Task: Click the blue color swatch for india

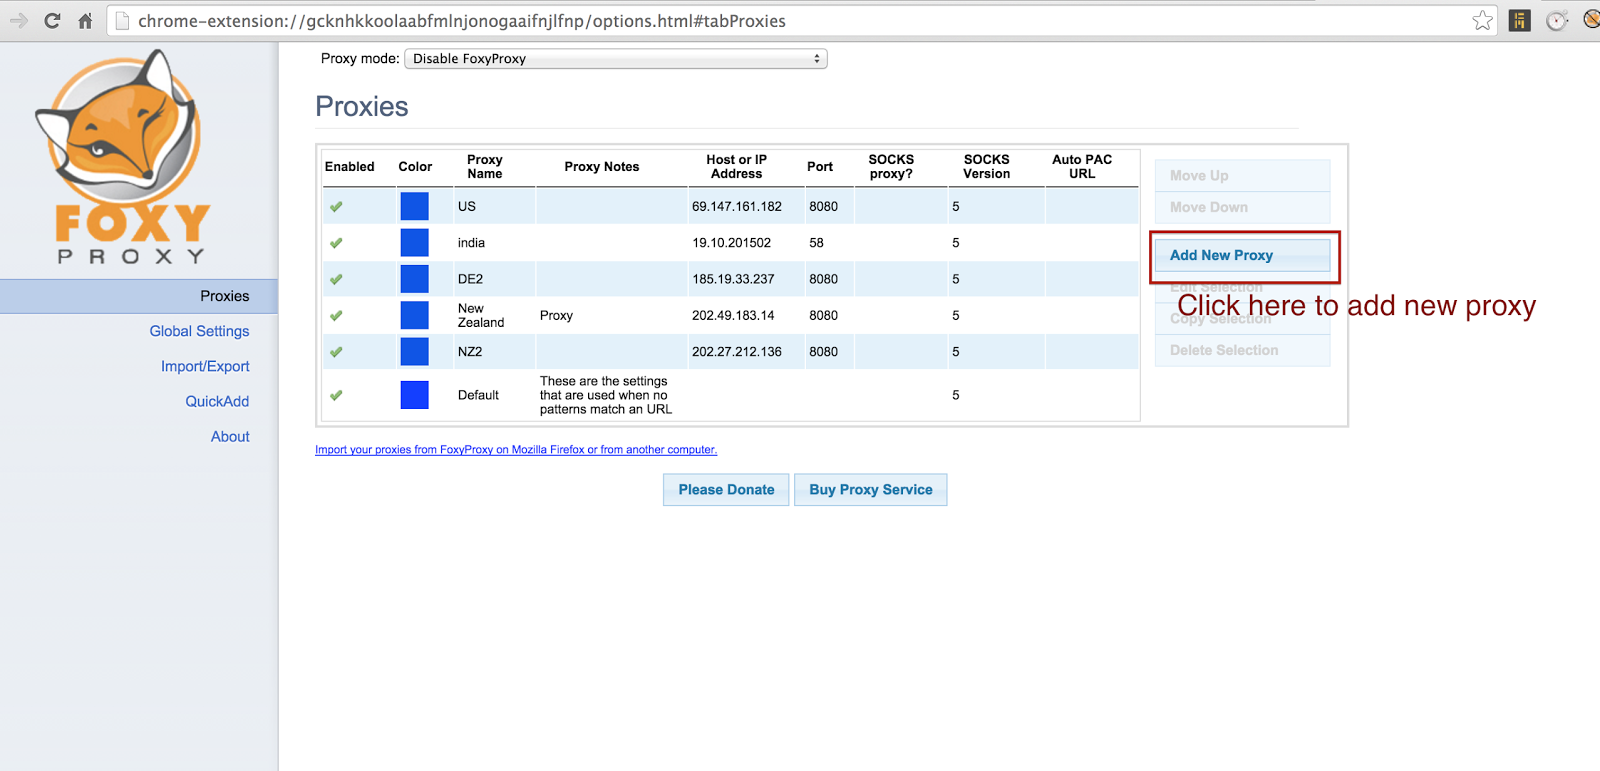Action: (414, 242)
